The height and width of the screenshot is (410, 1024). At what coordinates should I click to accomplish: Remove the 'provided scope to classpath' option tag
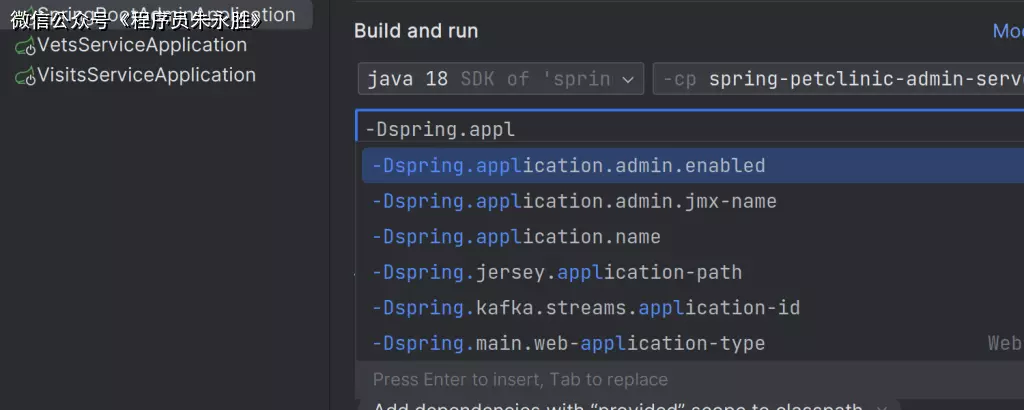click(x=883, y=406)
